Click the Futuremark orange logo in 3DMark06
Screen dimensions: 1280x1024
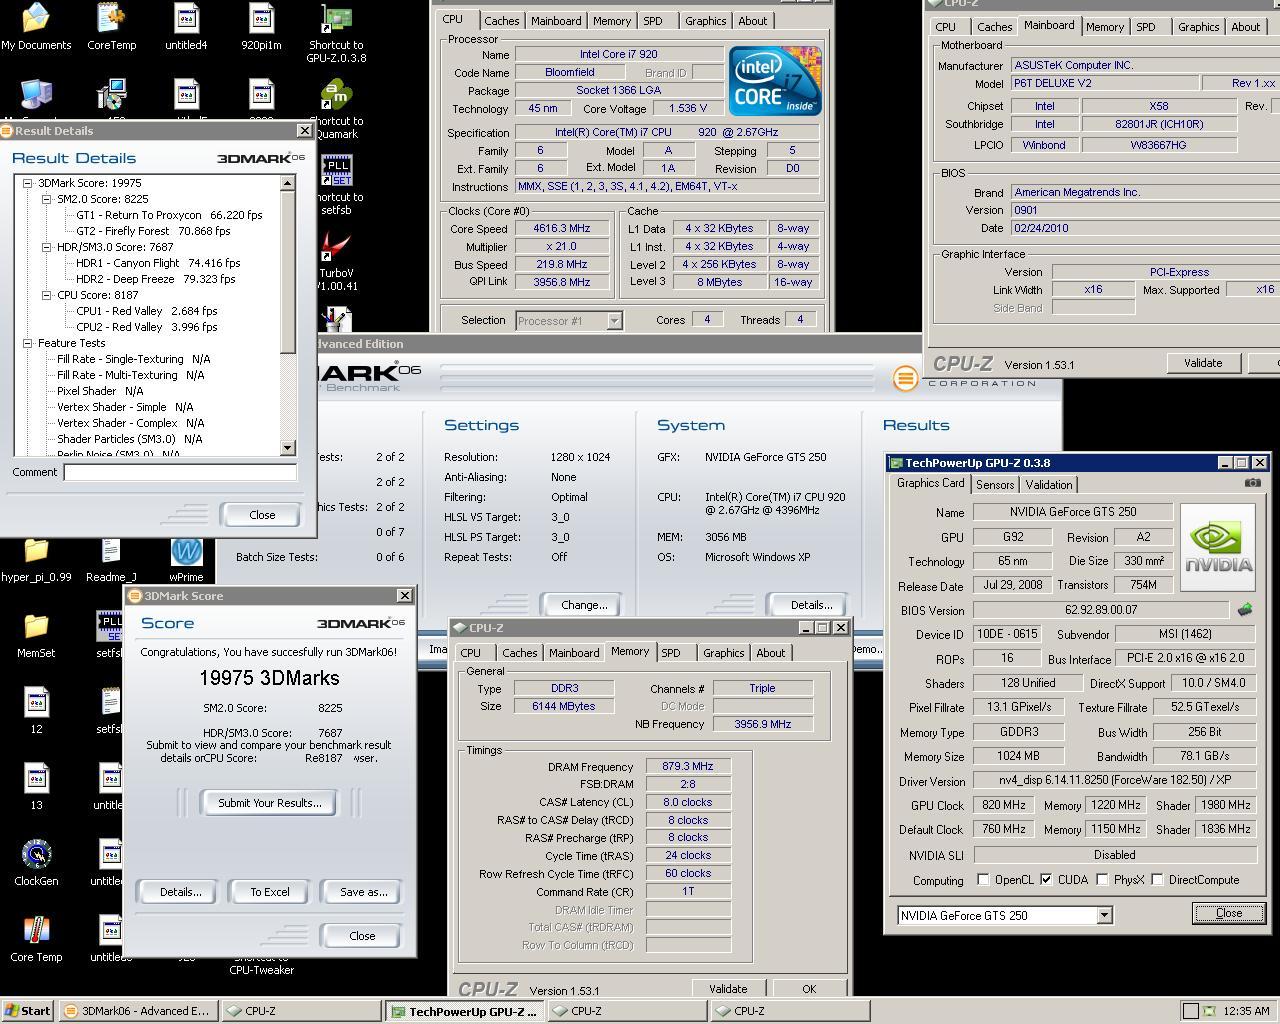click(905, 378)
